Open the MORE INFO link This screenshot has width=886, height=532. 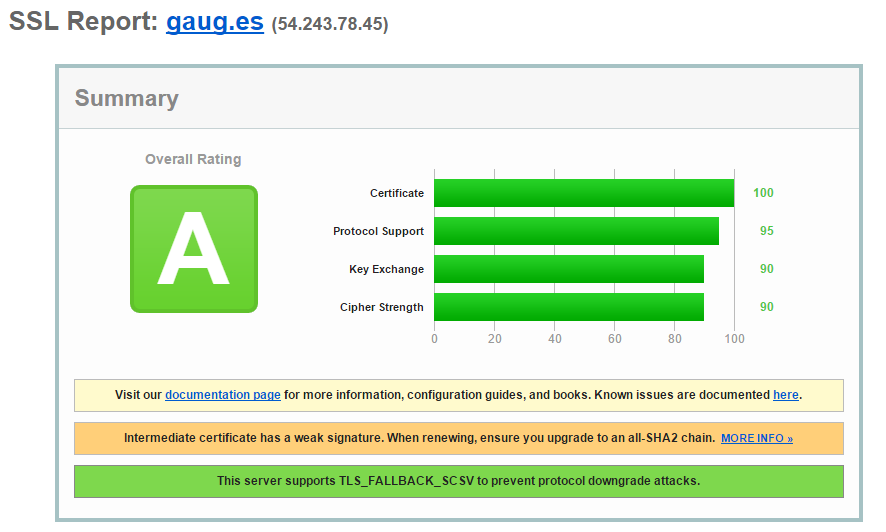pyautogui.click(x=756, y=439)
